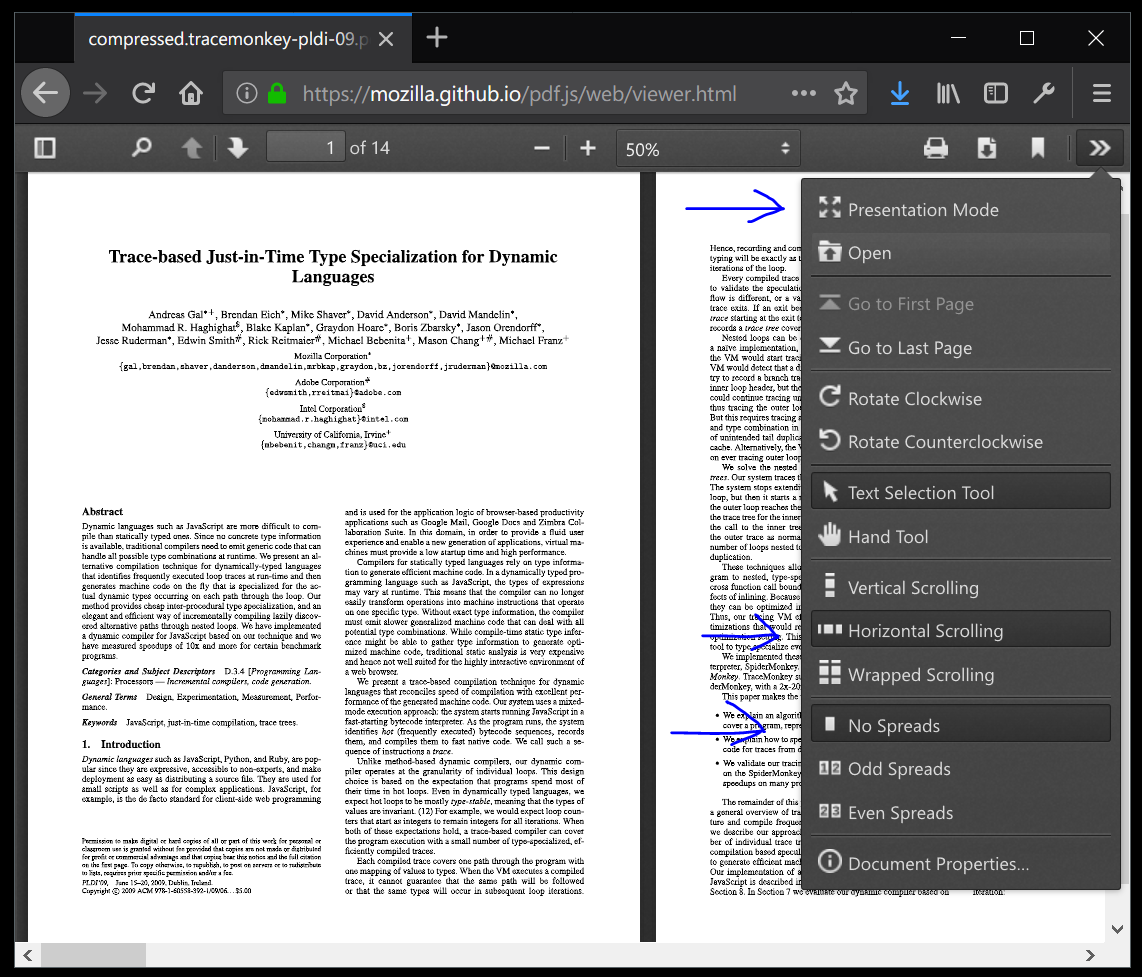Enable the Text Selection Tool
The image size is (1142, 977).
[x=961, y=493]
